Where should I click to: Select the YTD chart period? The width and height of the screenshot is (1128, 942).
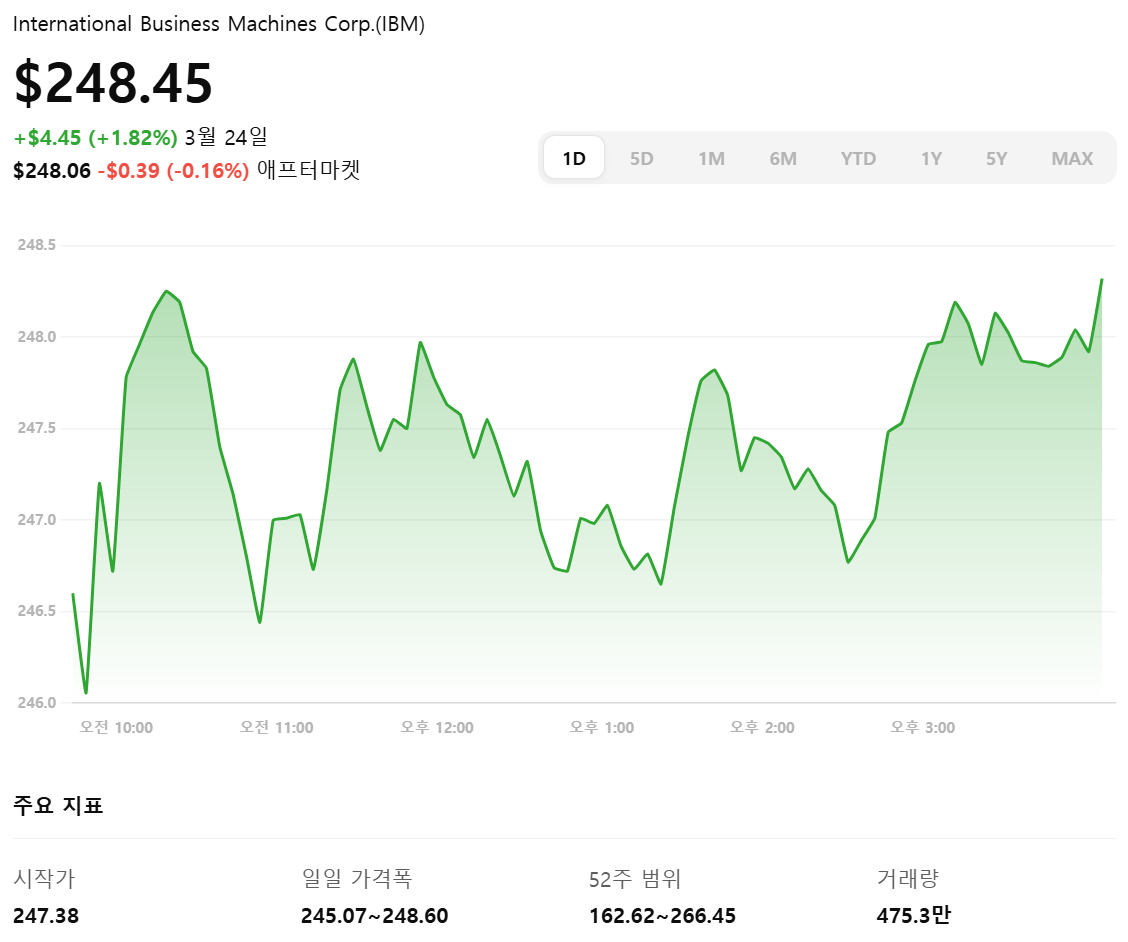[x=857, y=157]
